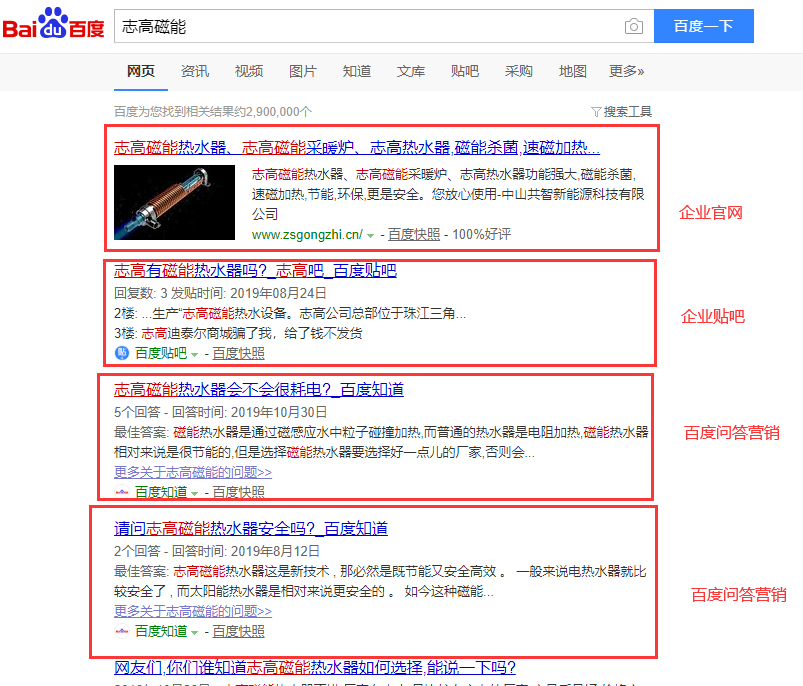
Task: Click 更多关于志高磁能的问题>> under 很耗电 result
Action: point(193,472)
